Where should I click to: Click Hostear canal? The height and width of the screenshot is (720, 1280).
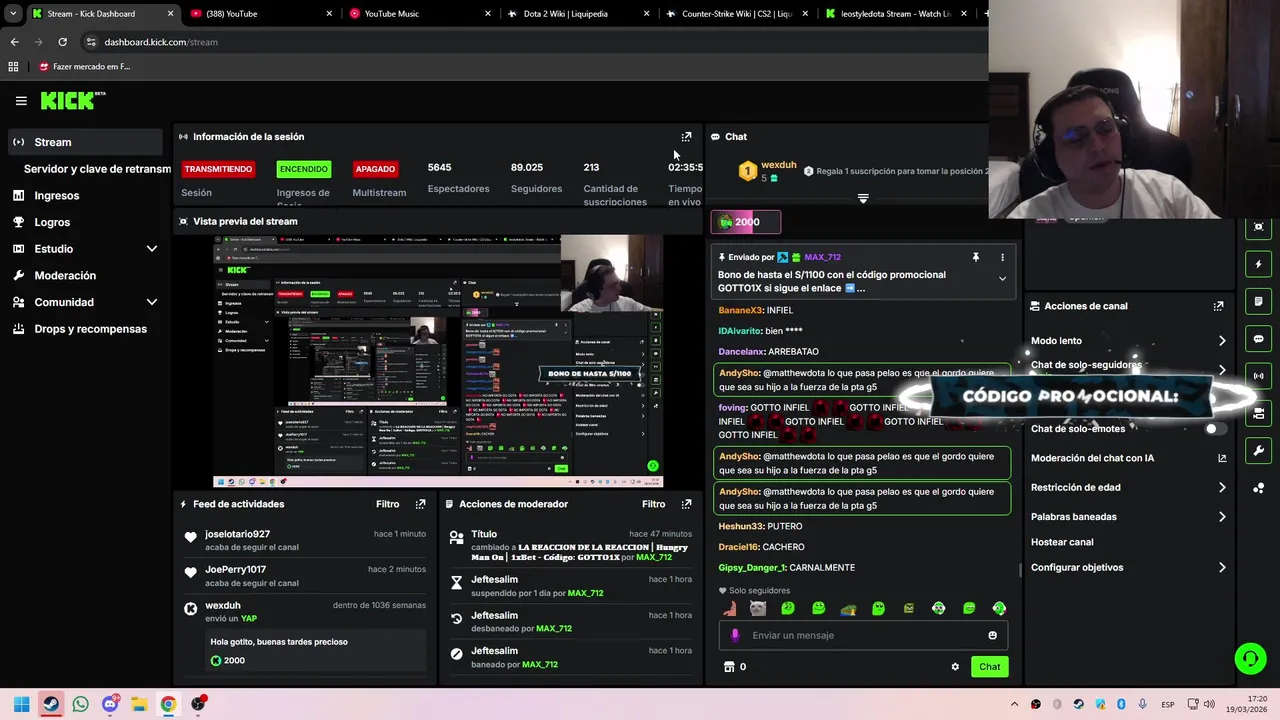point(1061,542)
